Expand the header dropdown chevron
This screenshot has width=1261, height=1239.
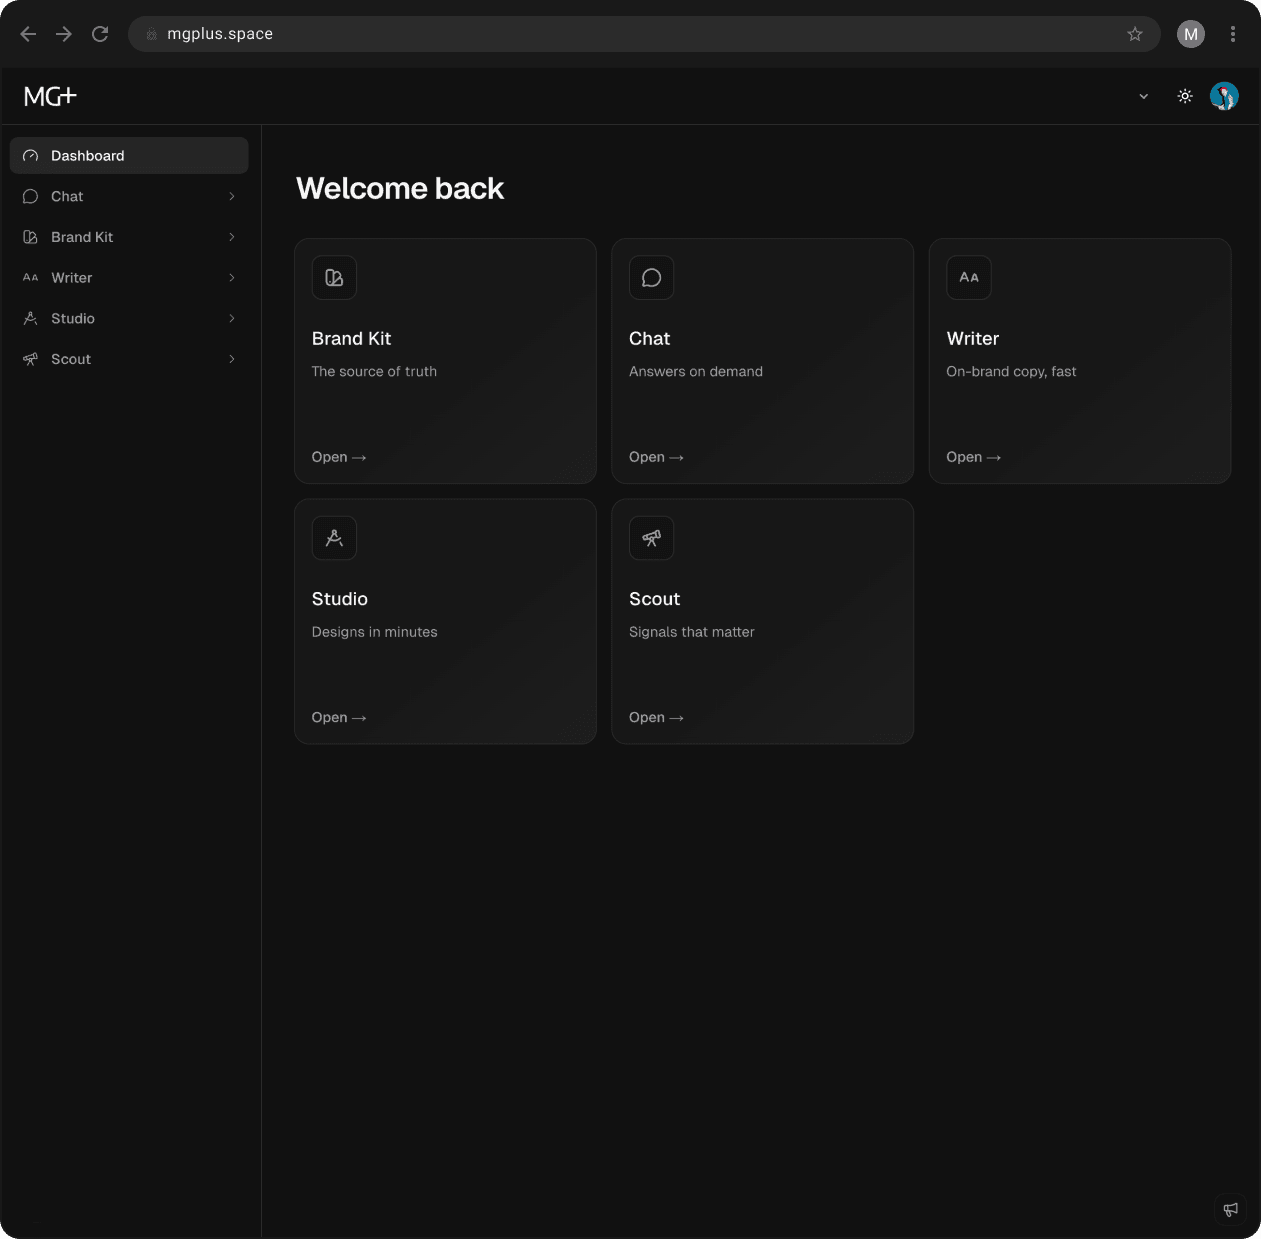(x=1144, y=96)
